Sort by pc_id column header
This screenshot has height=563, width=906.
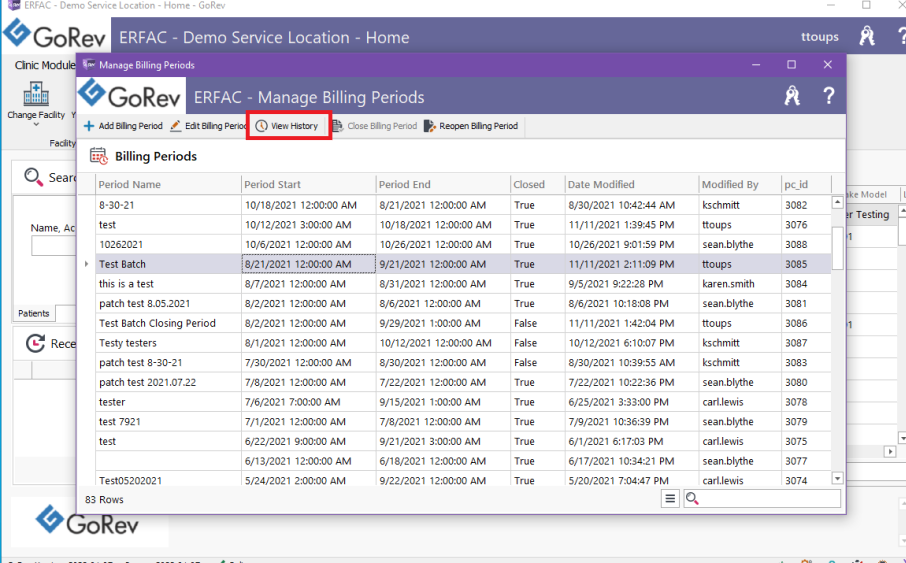pos(806,184)
